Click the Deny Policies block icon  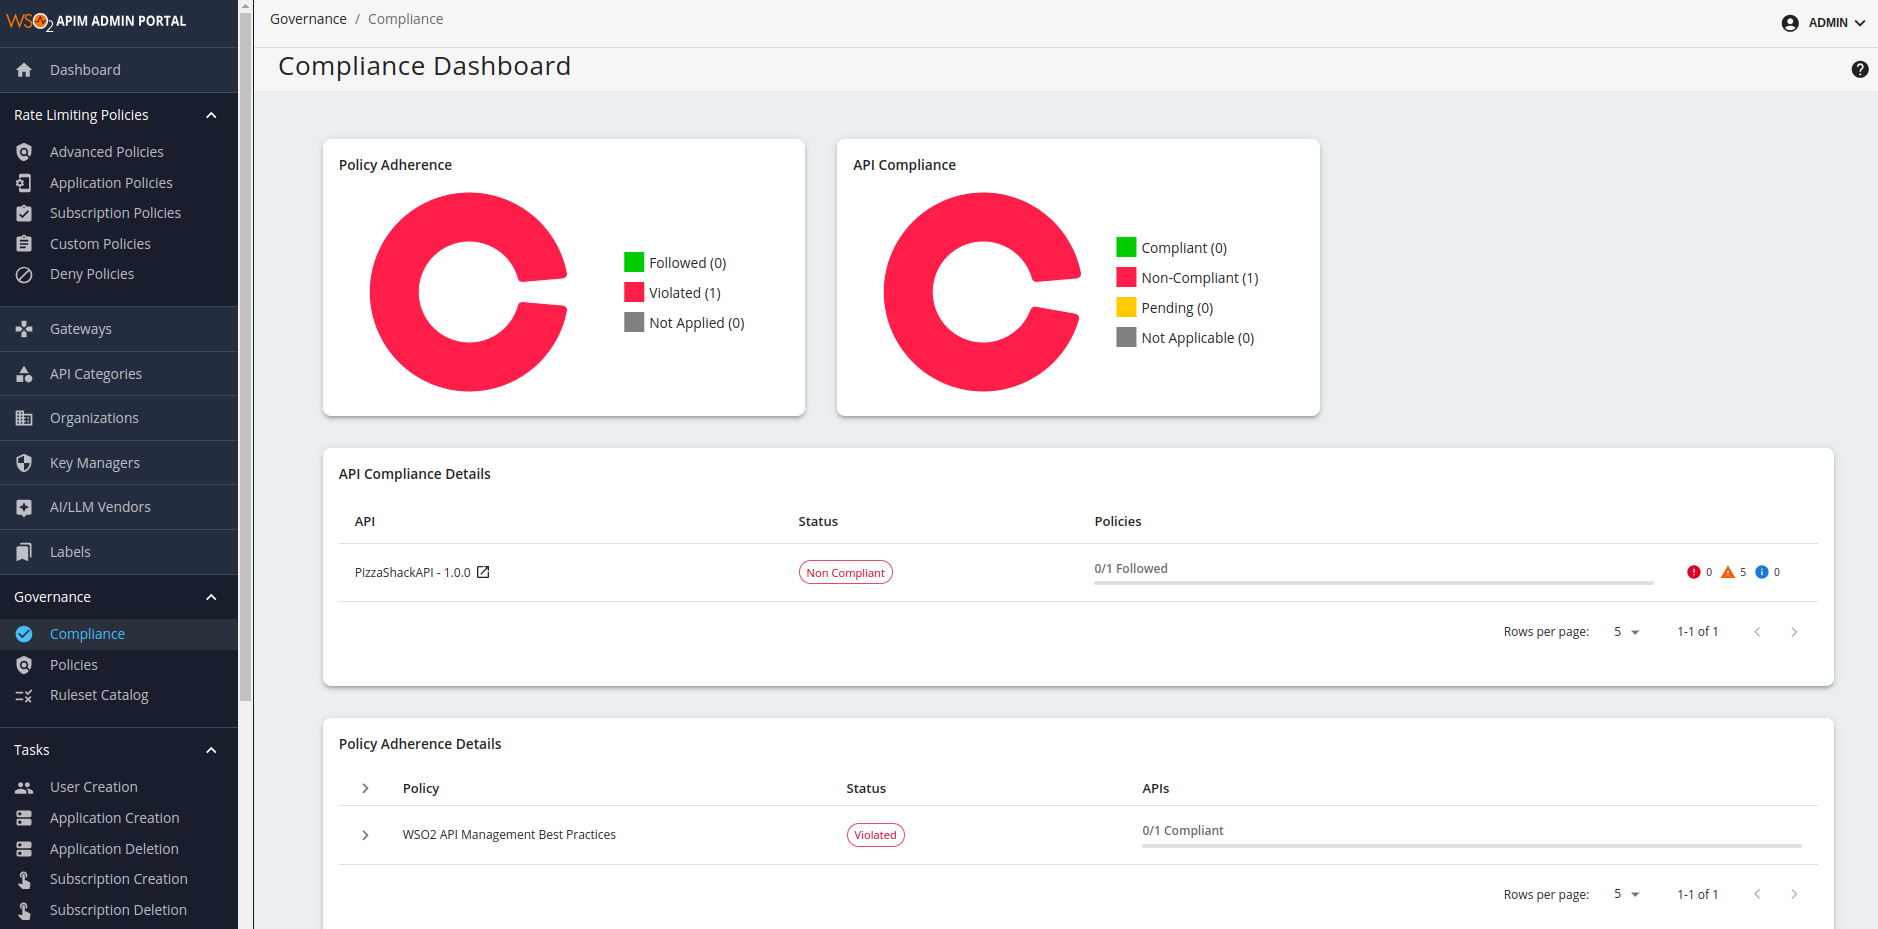(x=24, y=274)
